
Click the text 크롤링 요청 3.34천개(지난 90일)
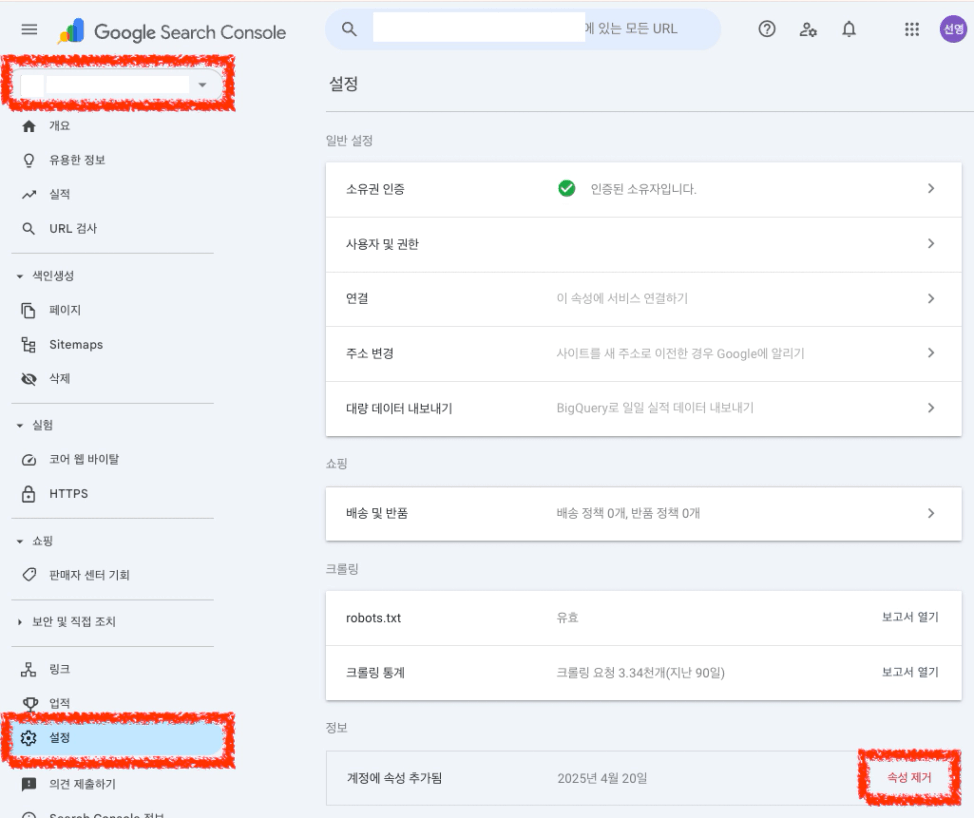pos(640,673)
